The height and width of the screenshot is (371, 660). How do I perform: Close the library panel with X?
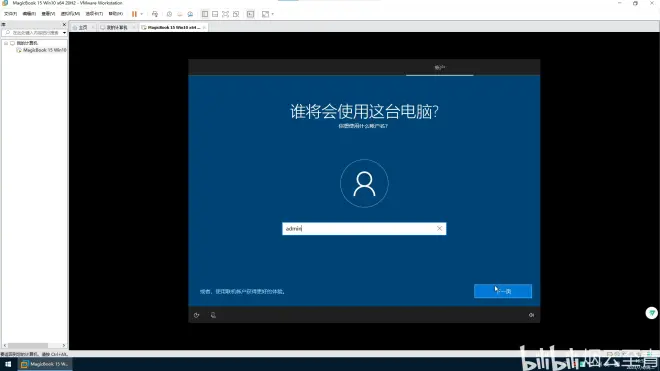64,24
